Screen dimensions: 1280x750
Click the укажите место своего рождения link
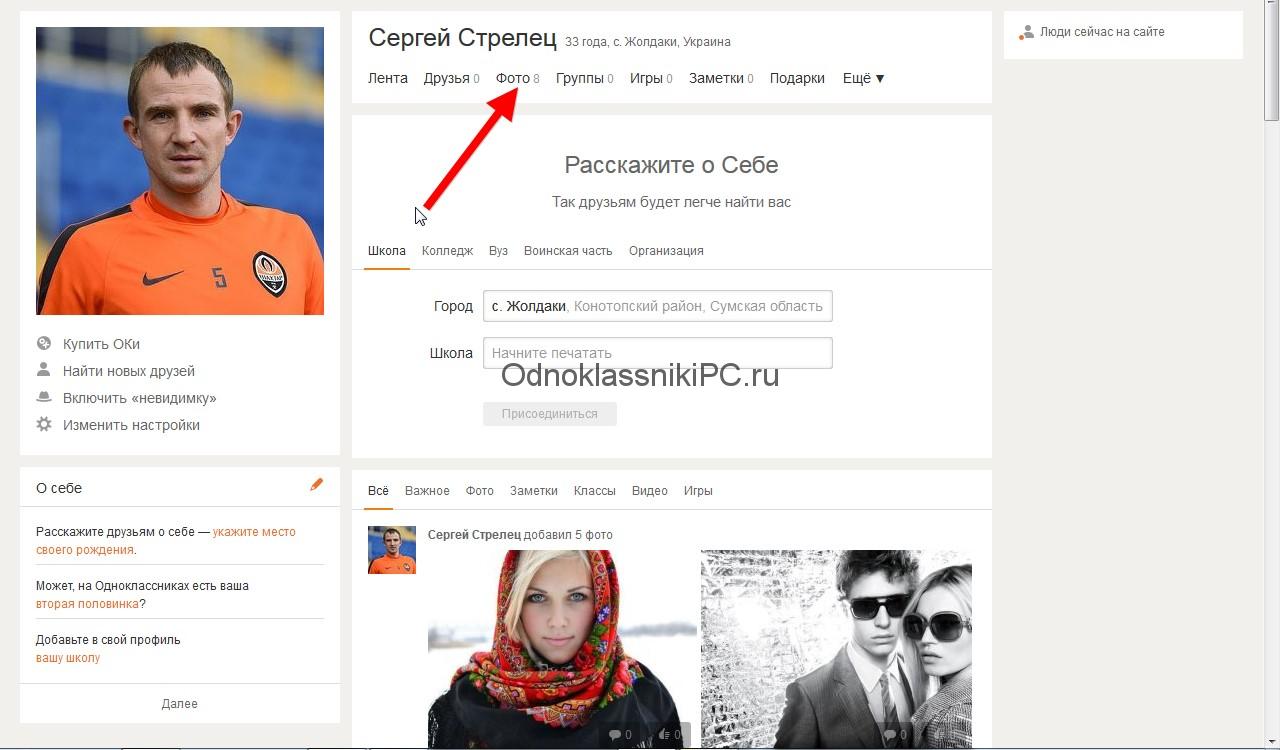point(166,541)
